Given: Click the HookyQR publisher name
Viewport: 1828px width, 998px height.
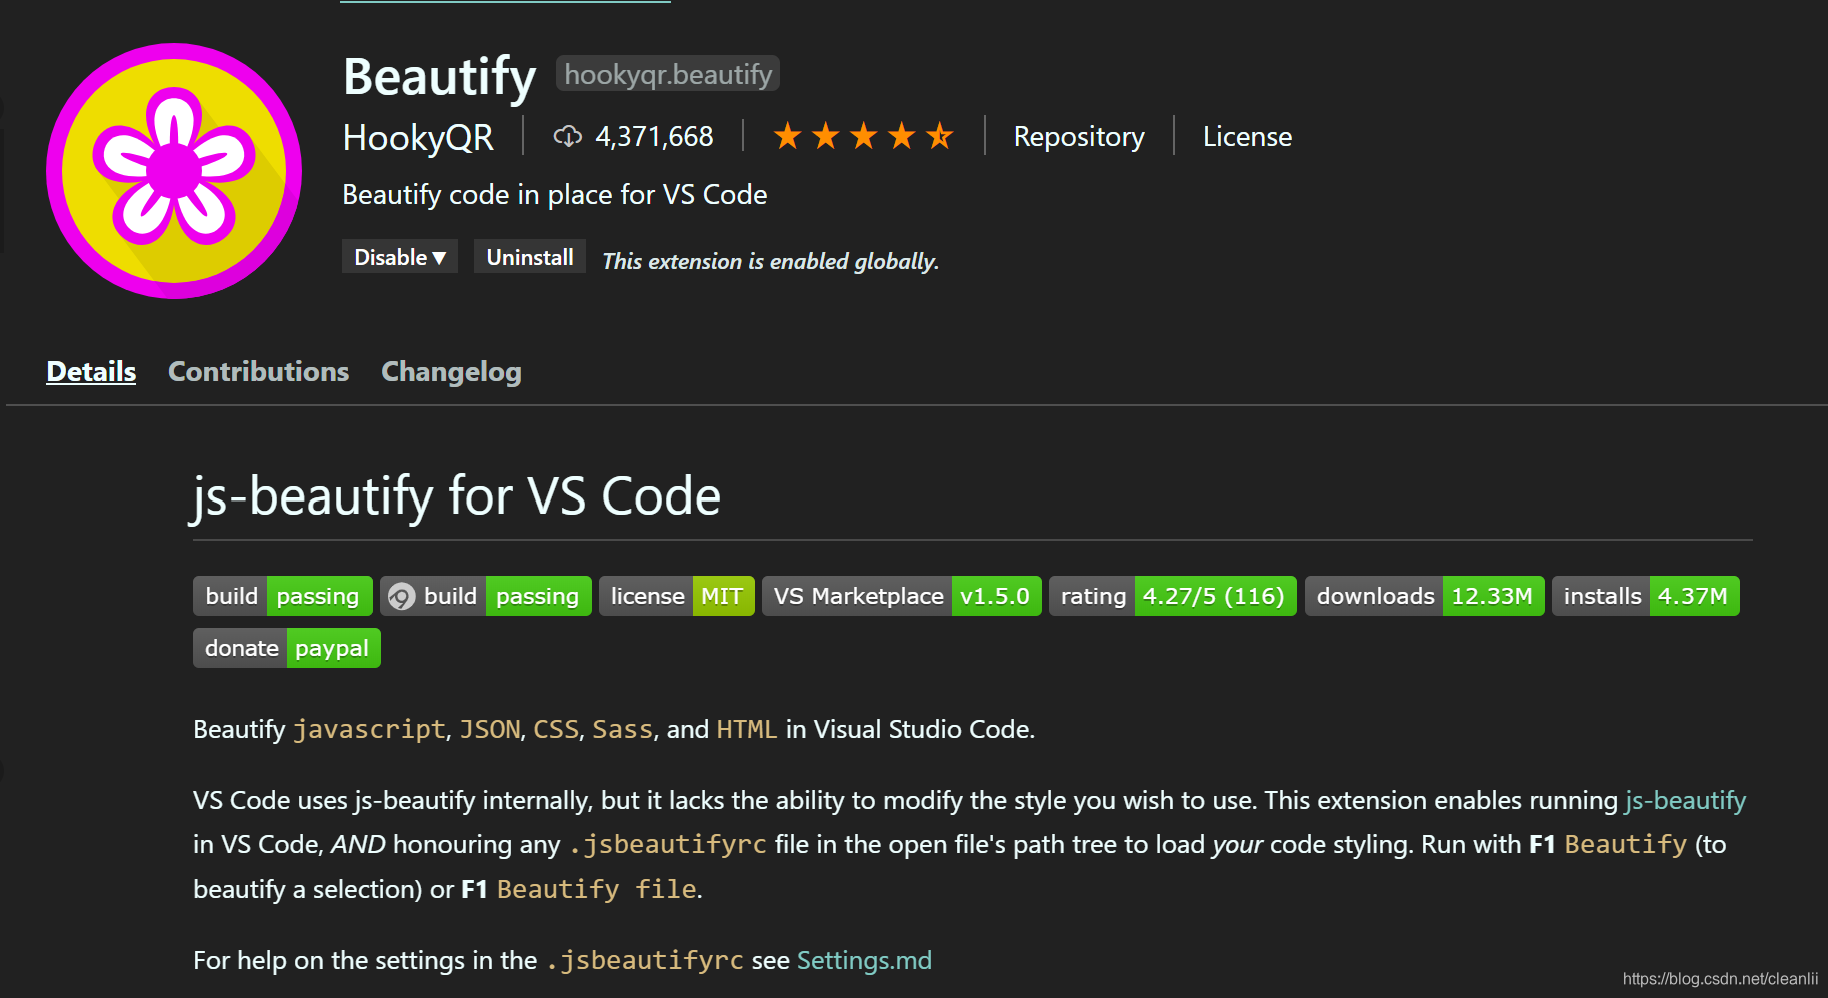Looking at the screenshot, I should [x=418, y=137].
